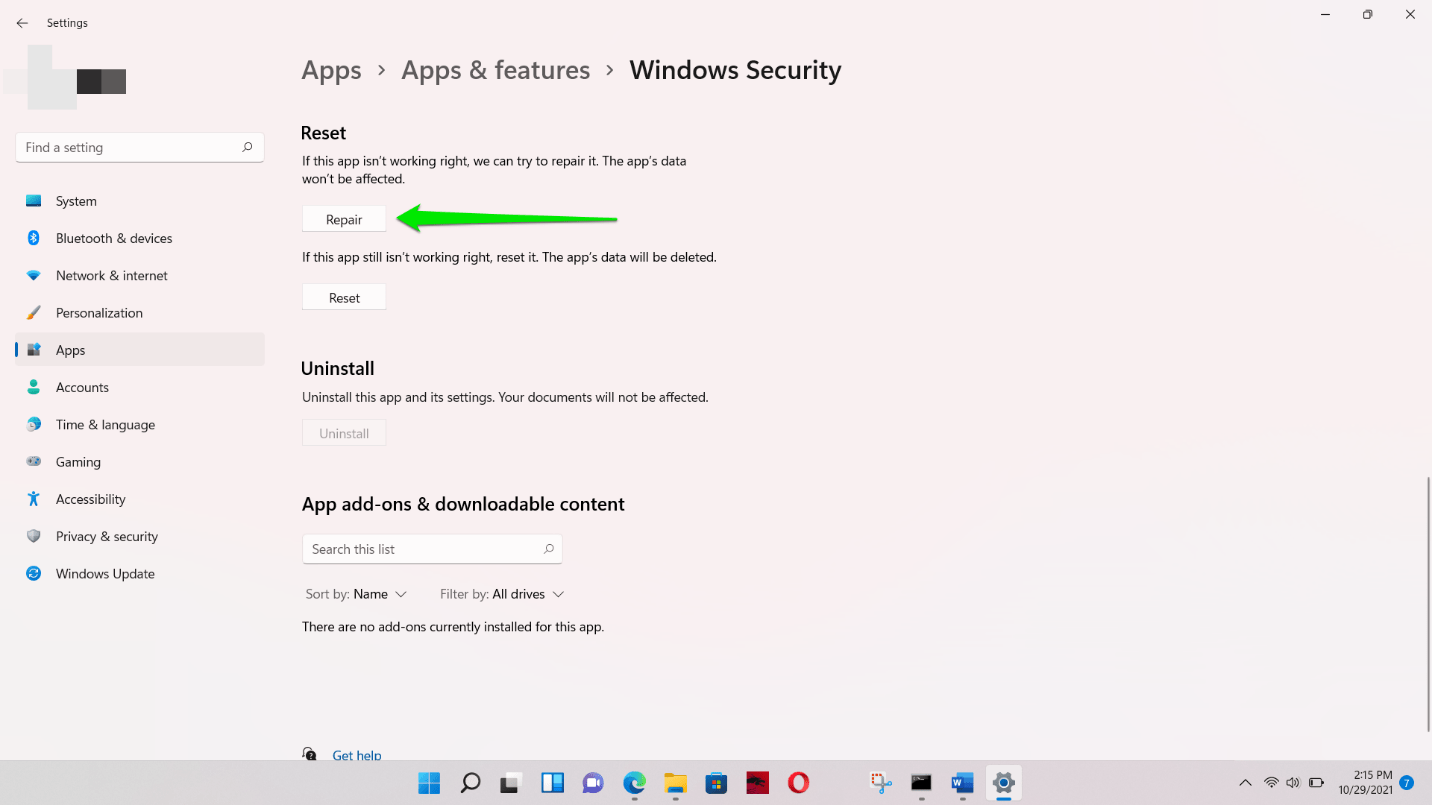Open System settings from sidebar
Screen dimensions: 1432x805
[74, 200]
